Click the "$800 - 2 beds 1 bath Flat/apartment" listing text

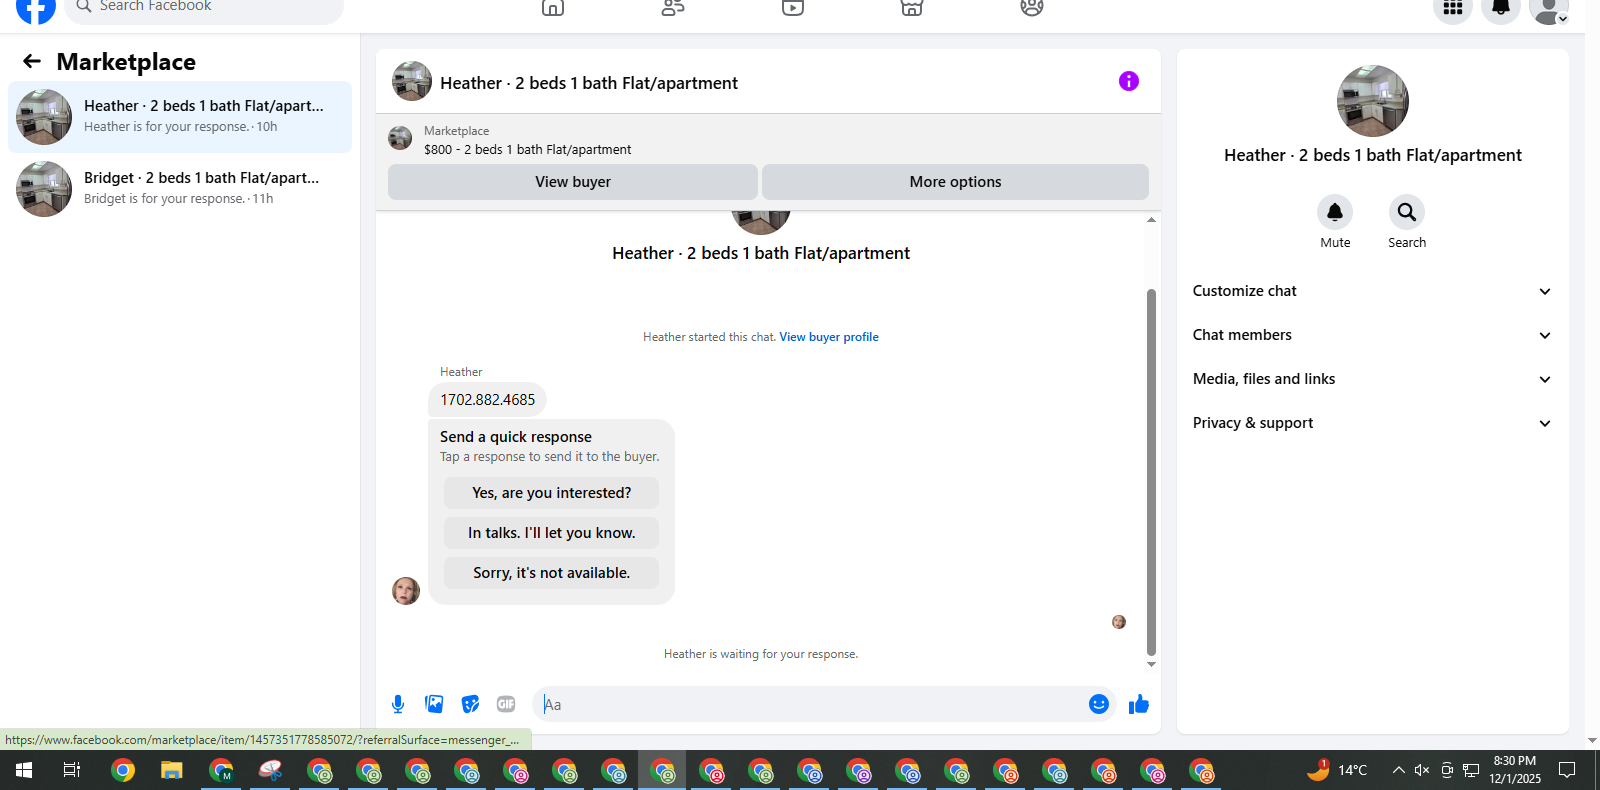tap(528, 150)
